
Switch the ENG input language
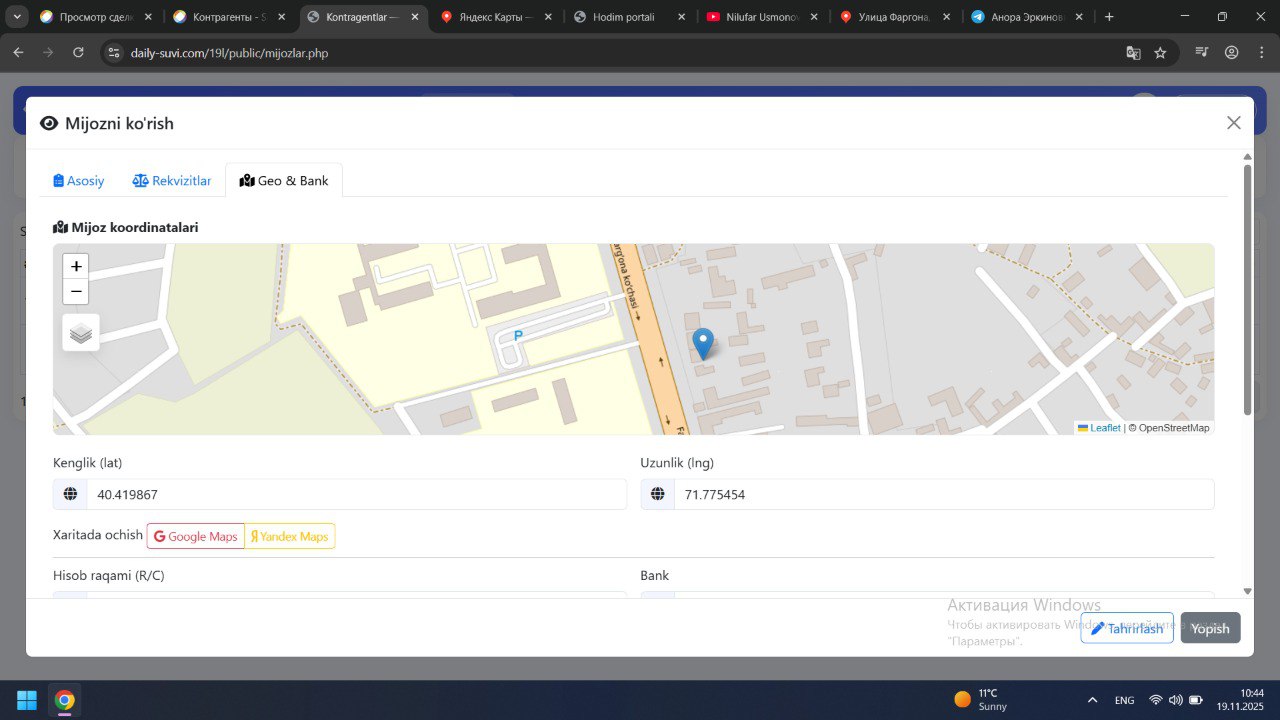[1124, 700]
